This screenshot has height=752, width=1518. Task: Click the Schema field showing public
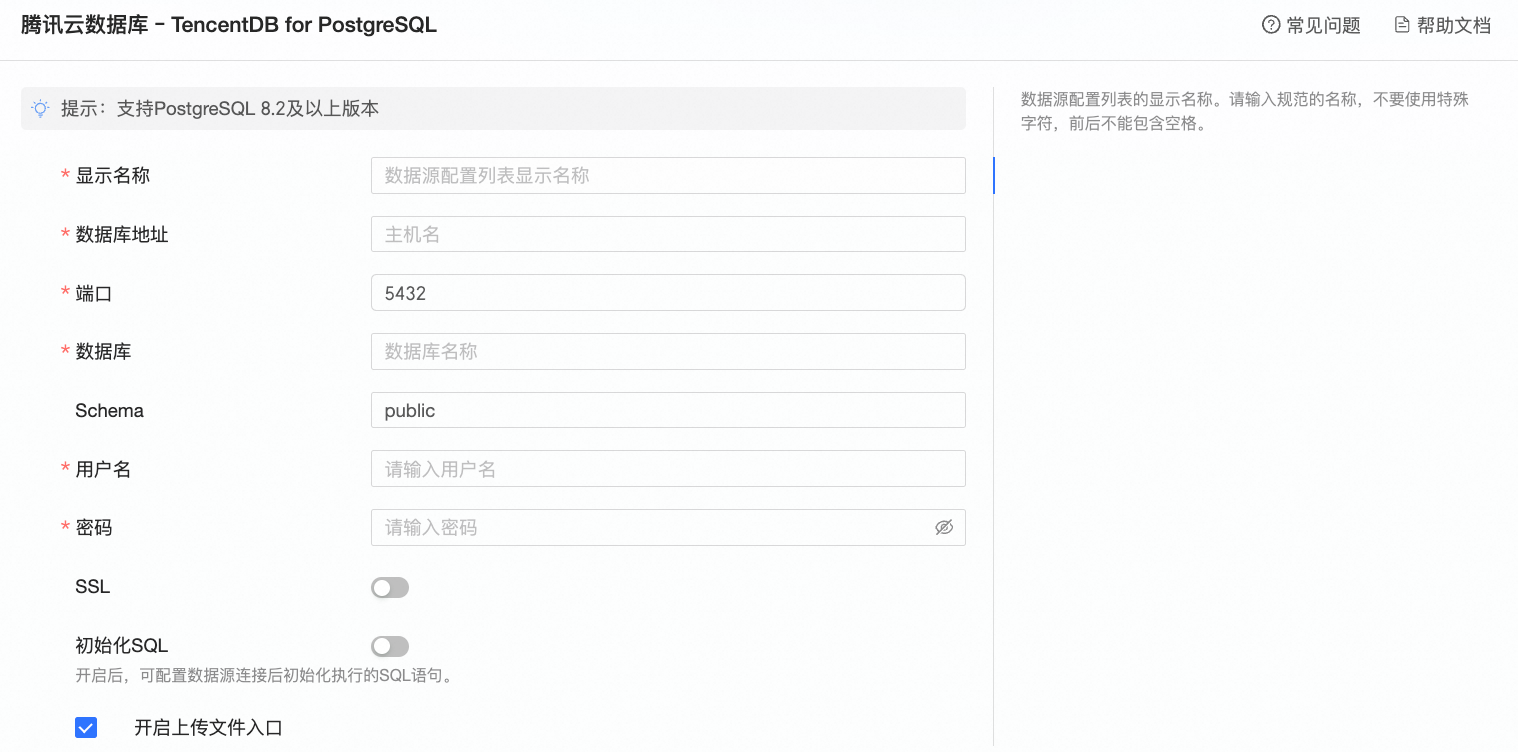pyautogui.click(x=668, y=410)
